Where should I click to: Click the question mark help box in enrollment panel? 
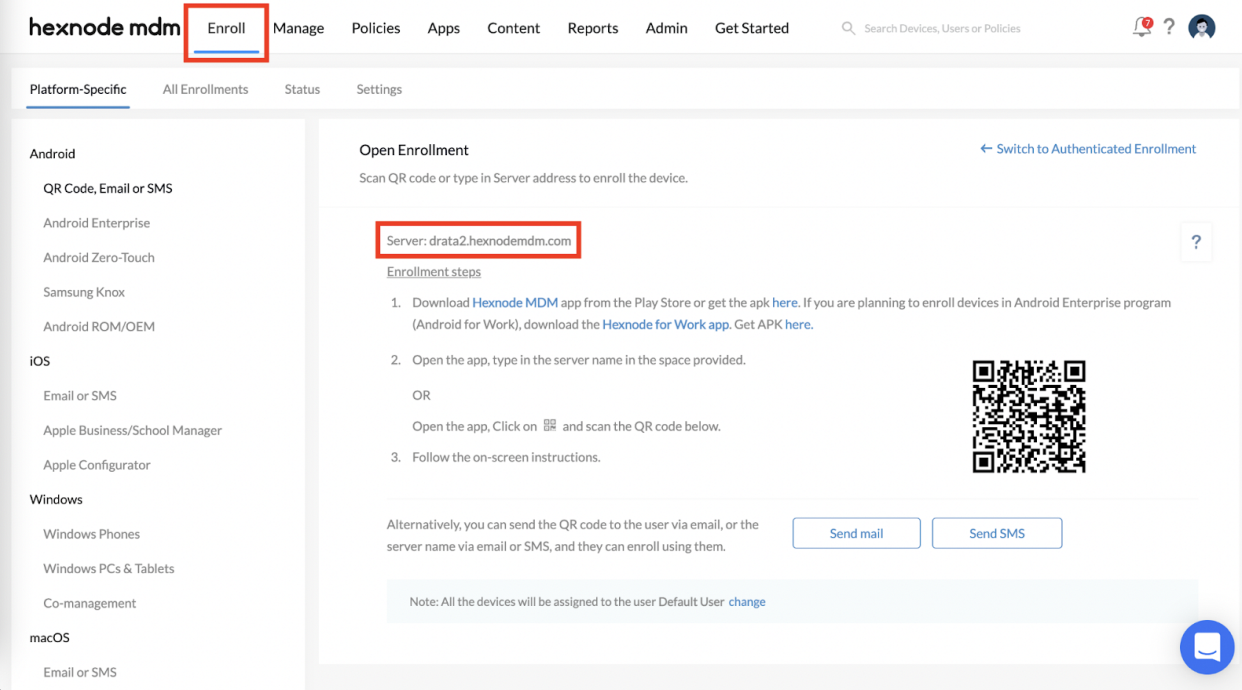click(1196, 242)
